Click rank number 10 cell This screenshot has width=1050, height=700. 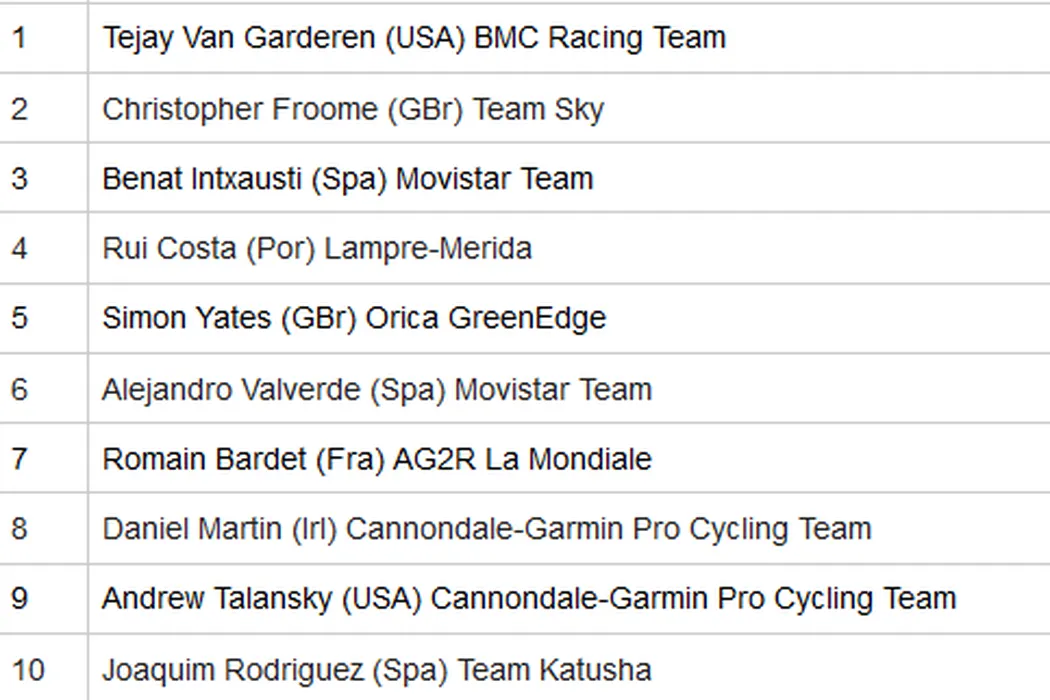tap(28, 669)
